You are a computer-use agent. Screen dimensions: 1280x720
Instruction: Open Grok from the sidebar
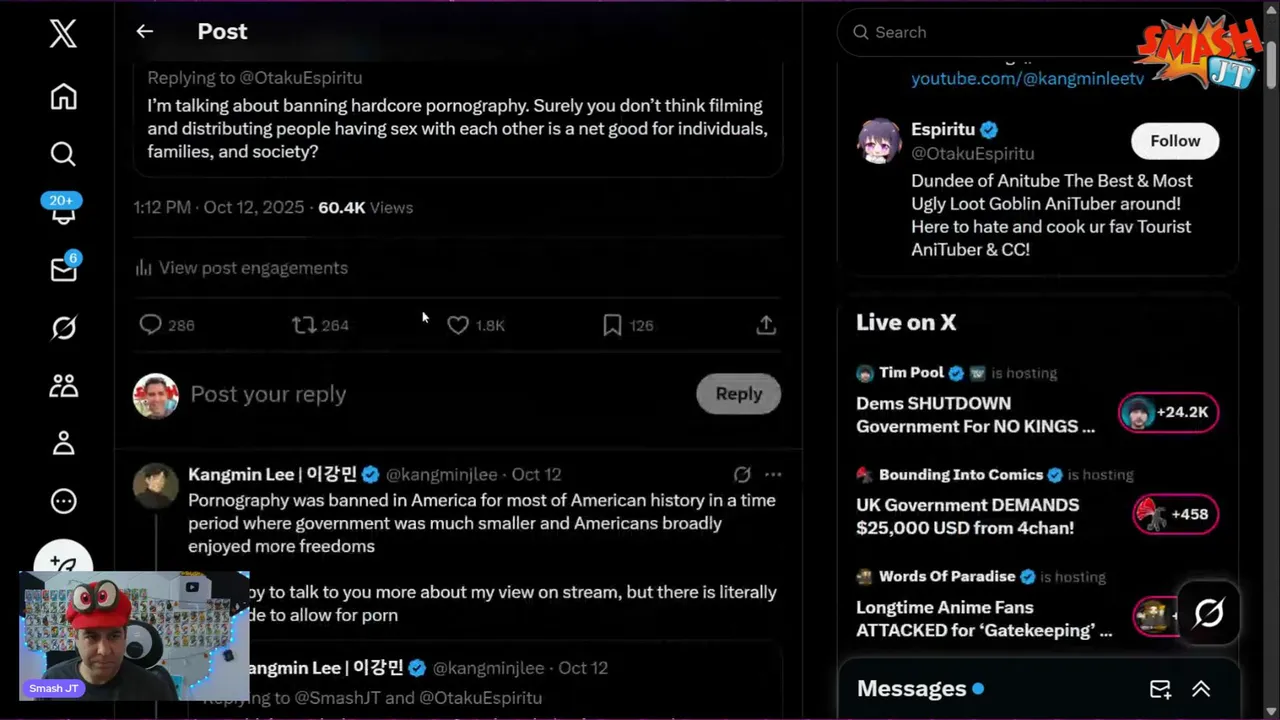pyautogui.click(x=63, y=328)
